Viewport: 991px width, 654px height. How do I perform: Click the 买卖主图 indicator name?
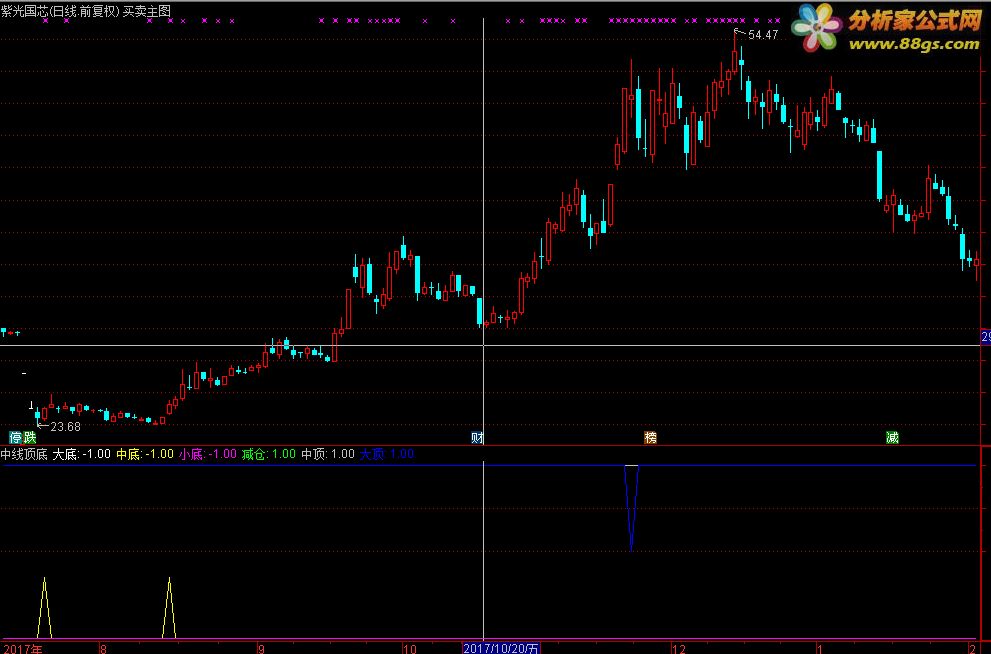point(147,11)
